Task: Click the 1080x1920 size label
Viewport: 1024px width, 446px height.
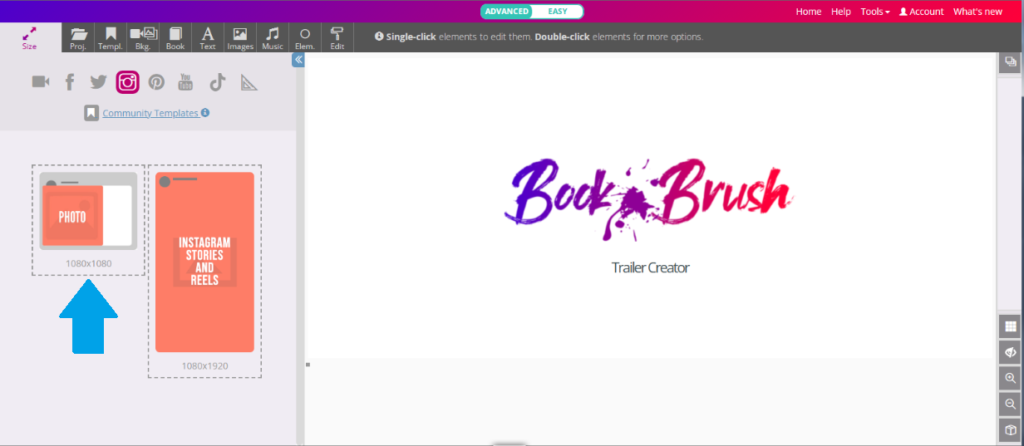Action: coord(204,366)
